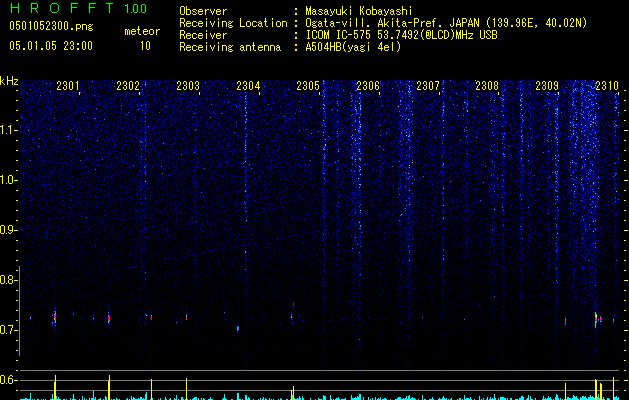Screen dimensions: 629x400
Task: Click the file name 0501052300.png
Action: coord(51,26)
